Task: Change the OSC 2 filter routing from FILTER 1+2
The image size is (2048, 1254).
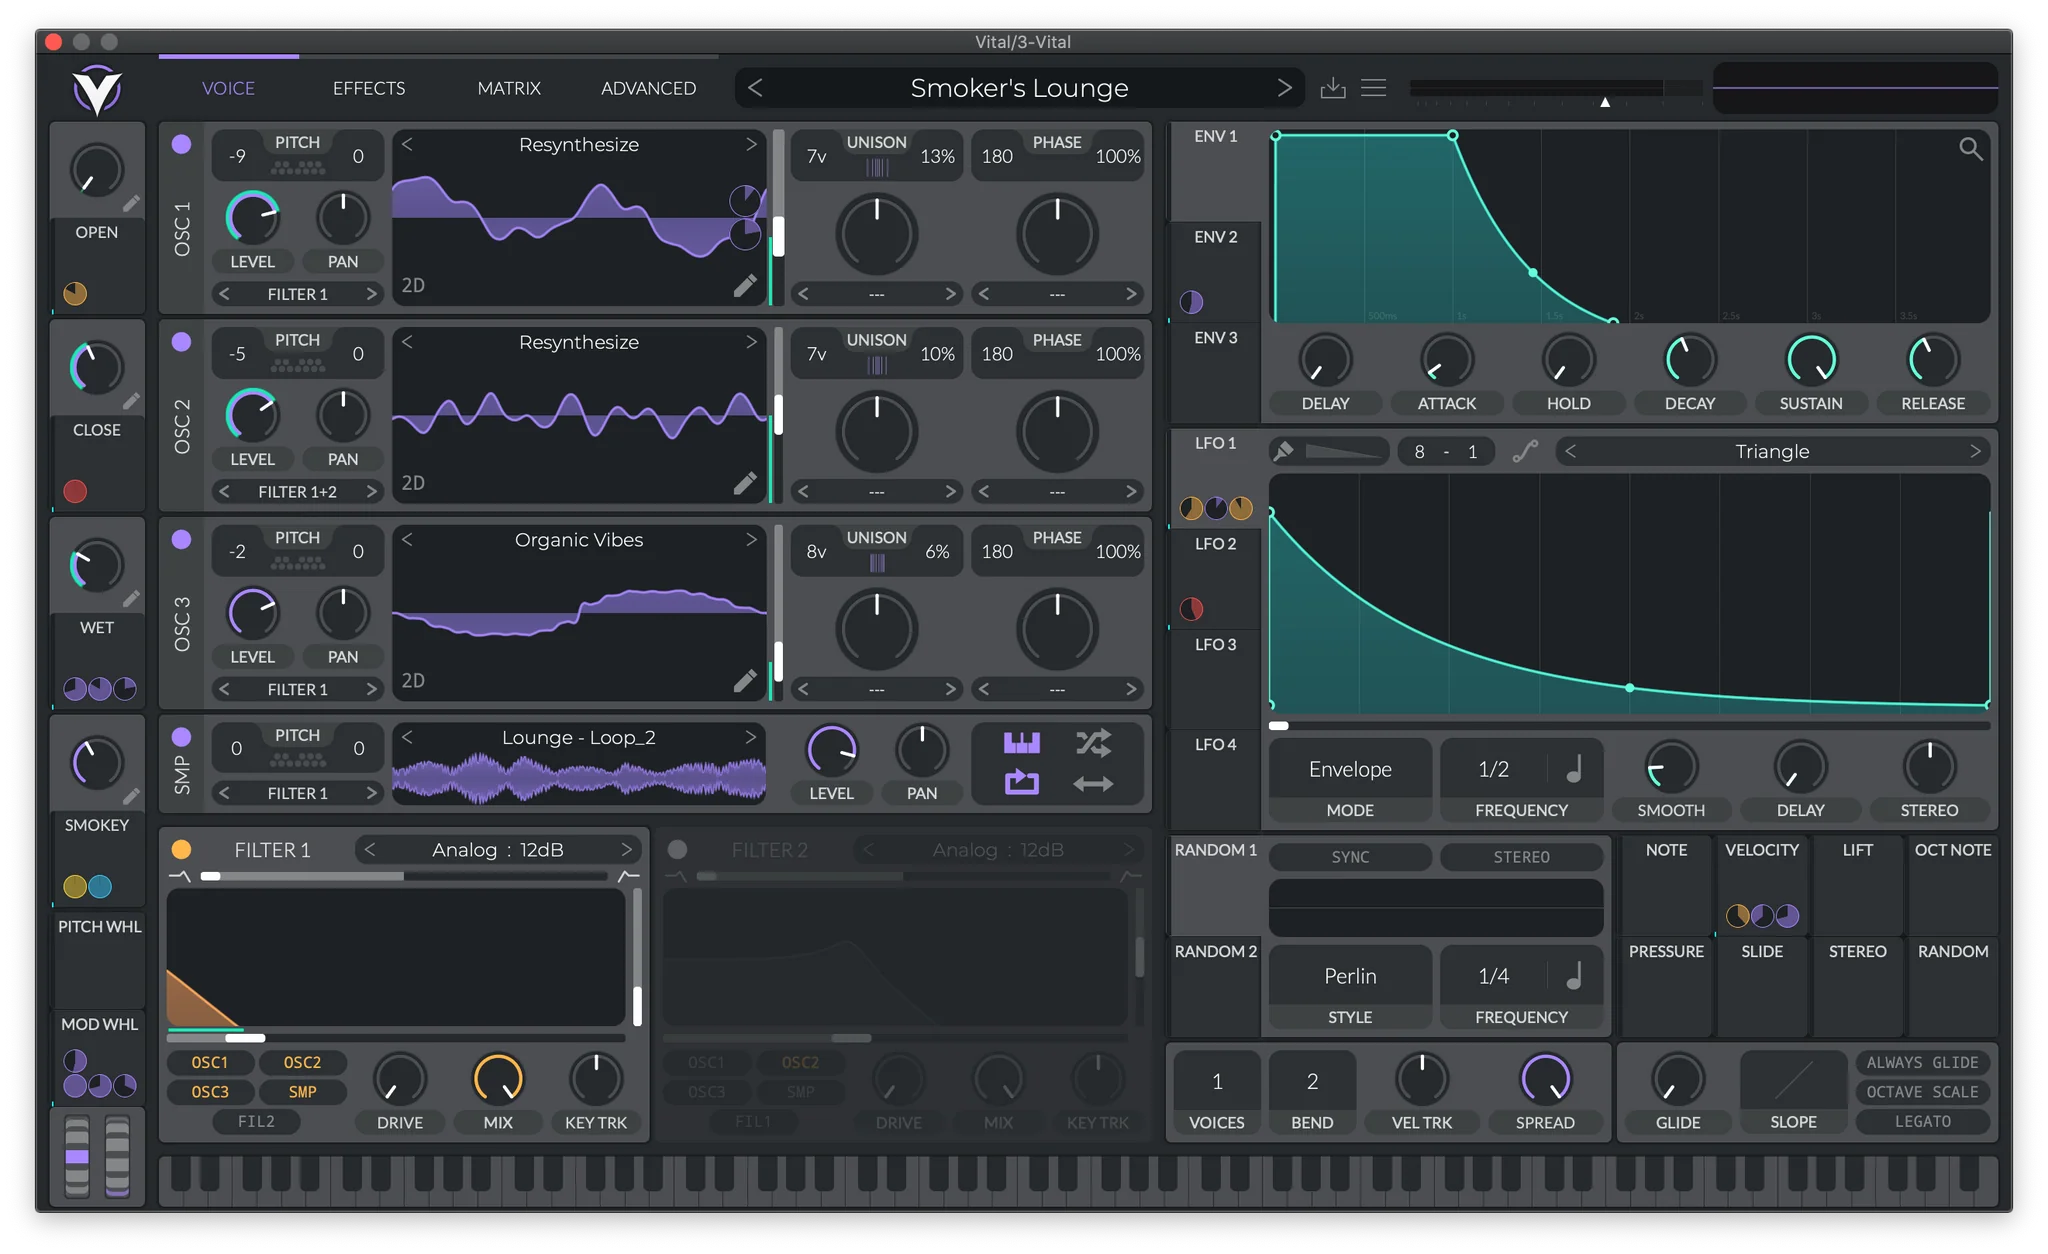Action: pos(297,491)
